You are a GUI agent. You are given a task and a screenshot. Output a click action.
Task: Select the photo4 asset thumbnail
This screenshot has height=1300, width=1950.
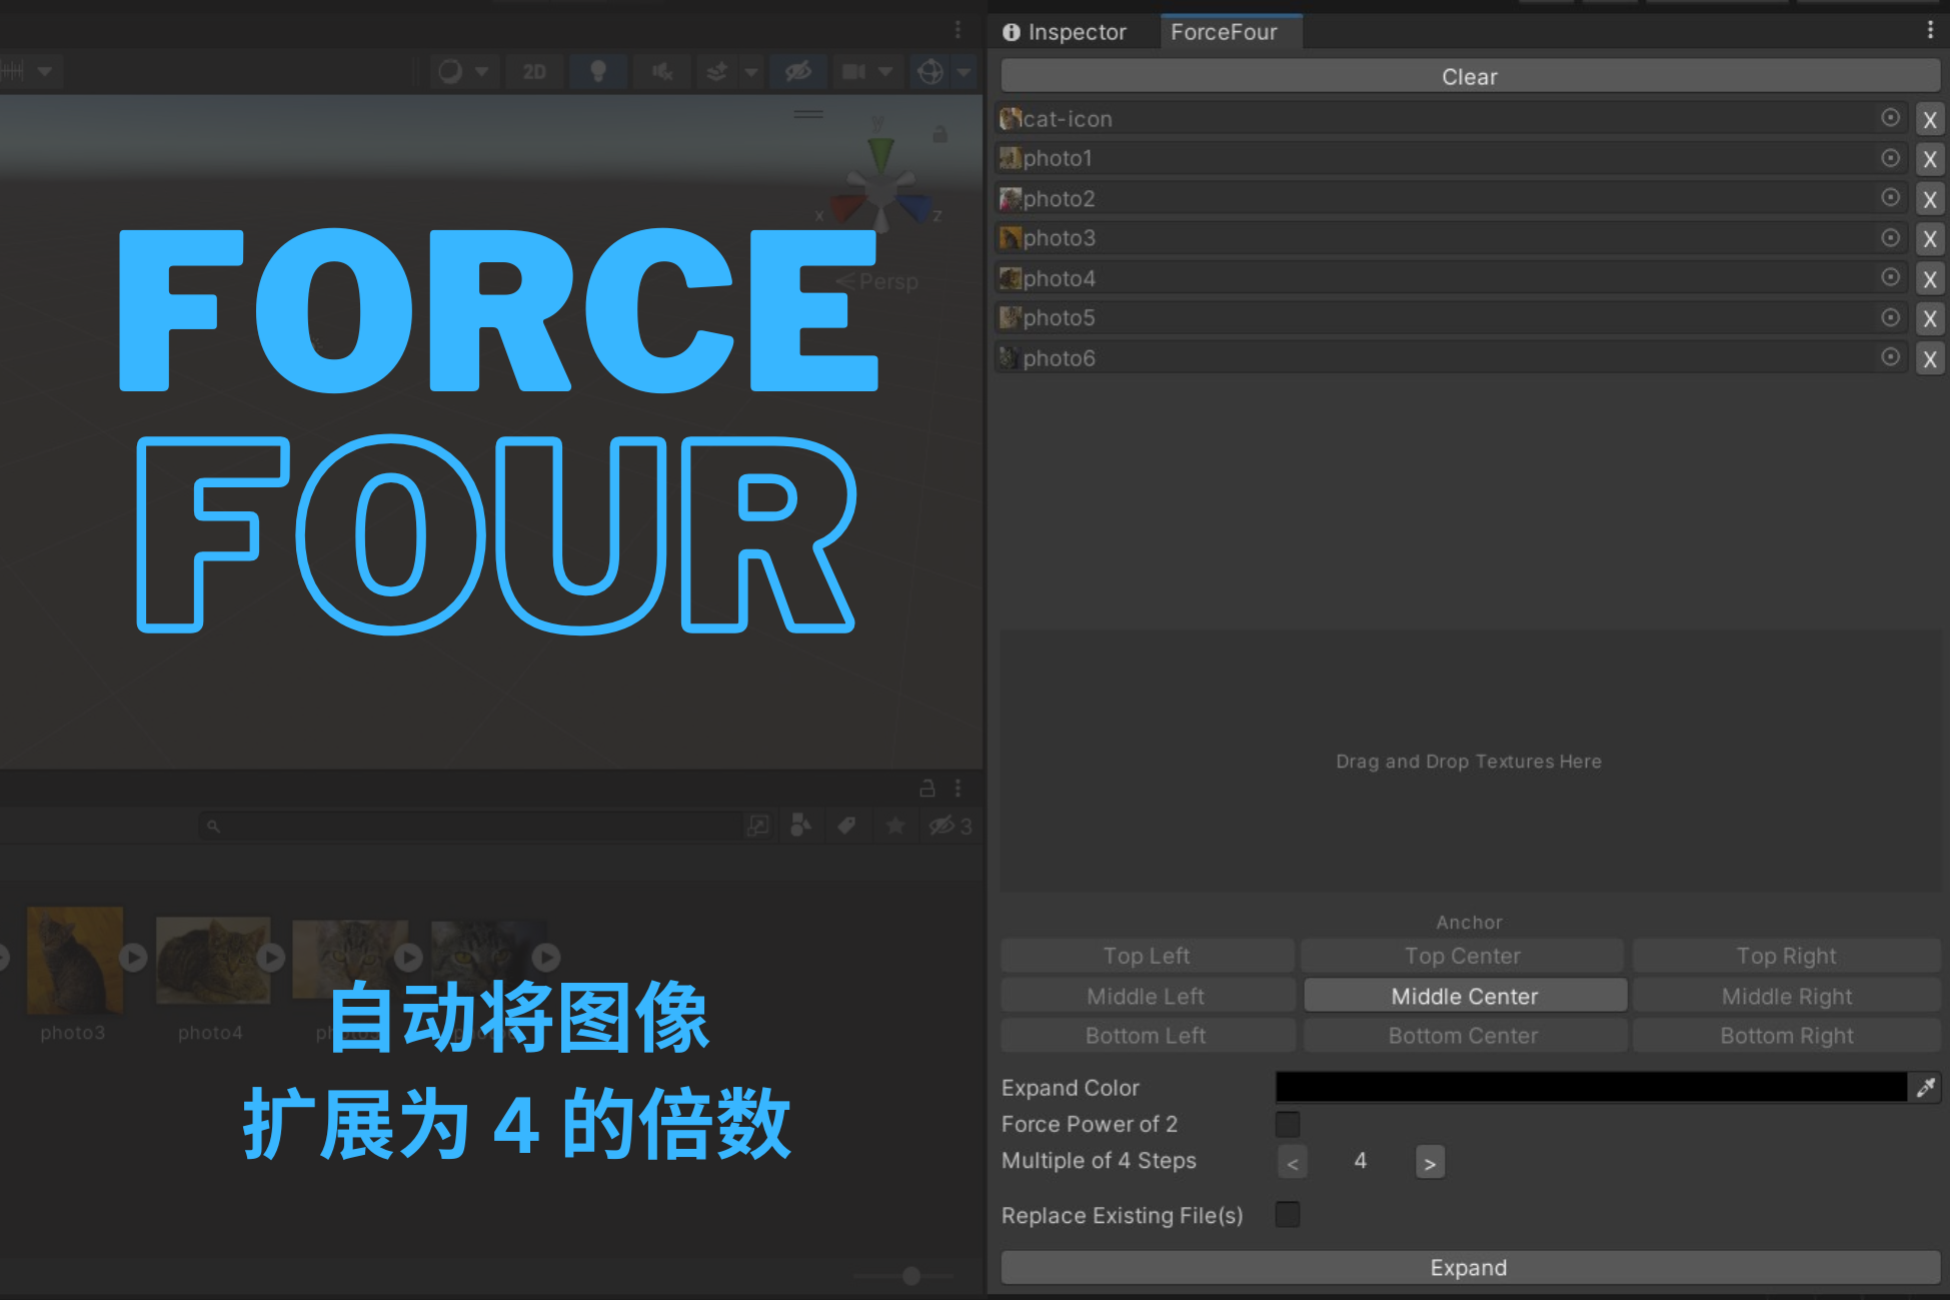pyautogui.click(x=212, y=960)
